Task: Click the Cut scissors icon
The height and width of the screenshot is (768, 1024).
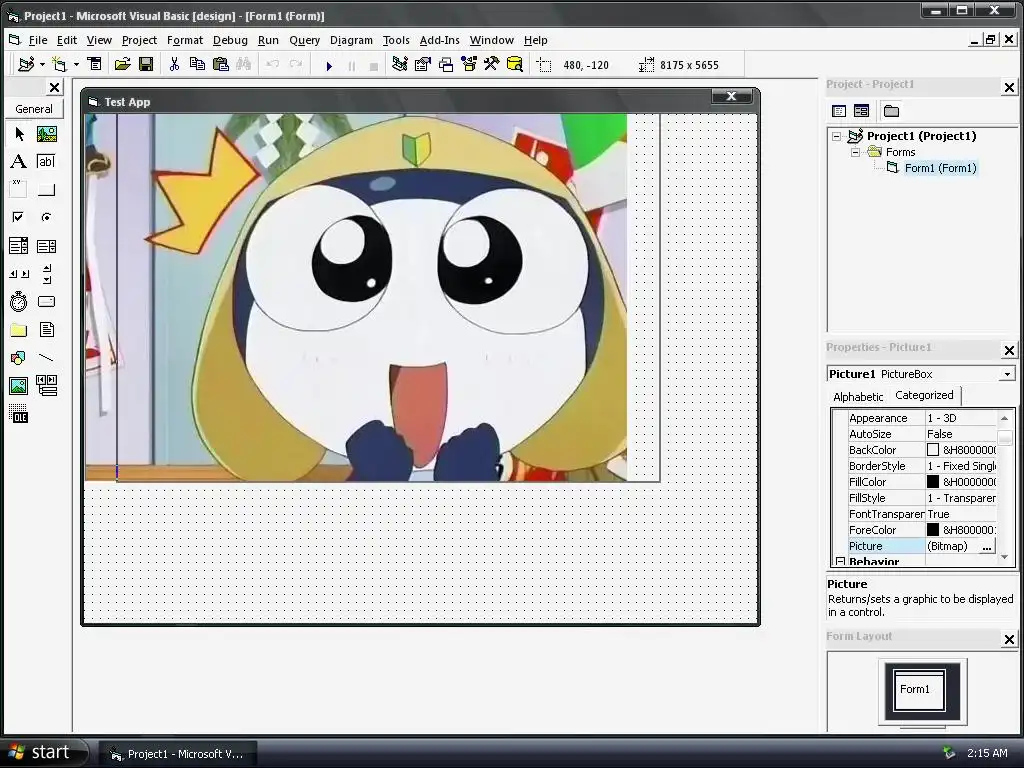Action: click(174, 64)
